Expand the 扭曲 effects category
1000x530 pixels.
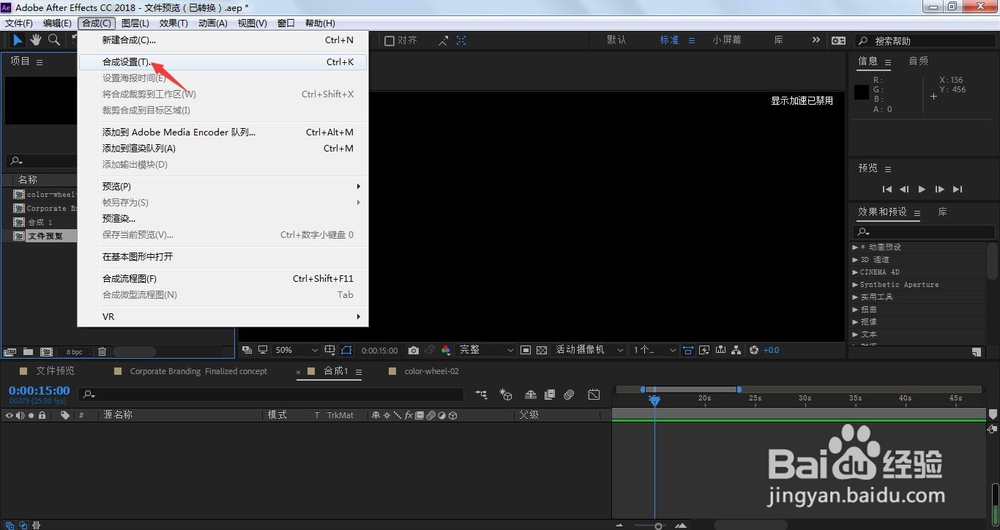coord(855,309)
